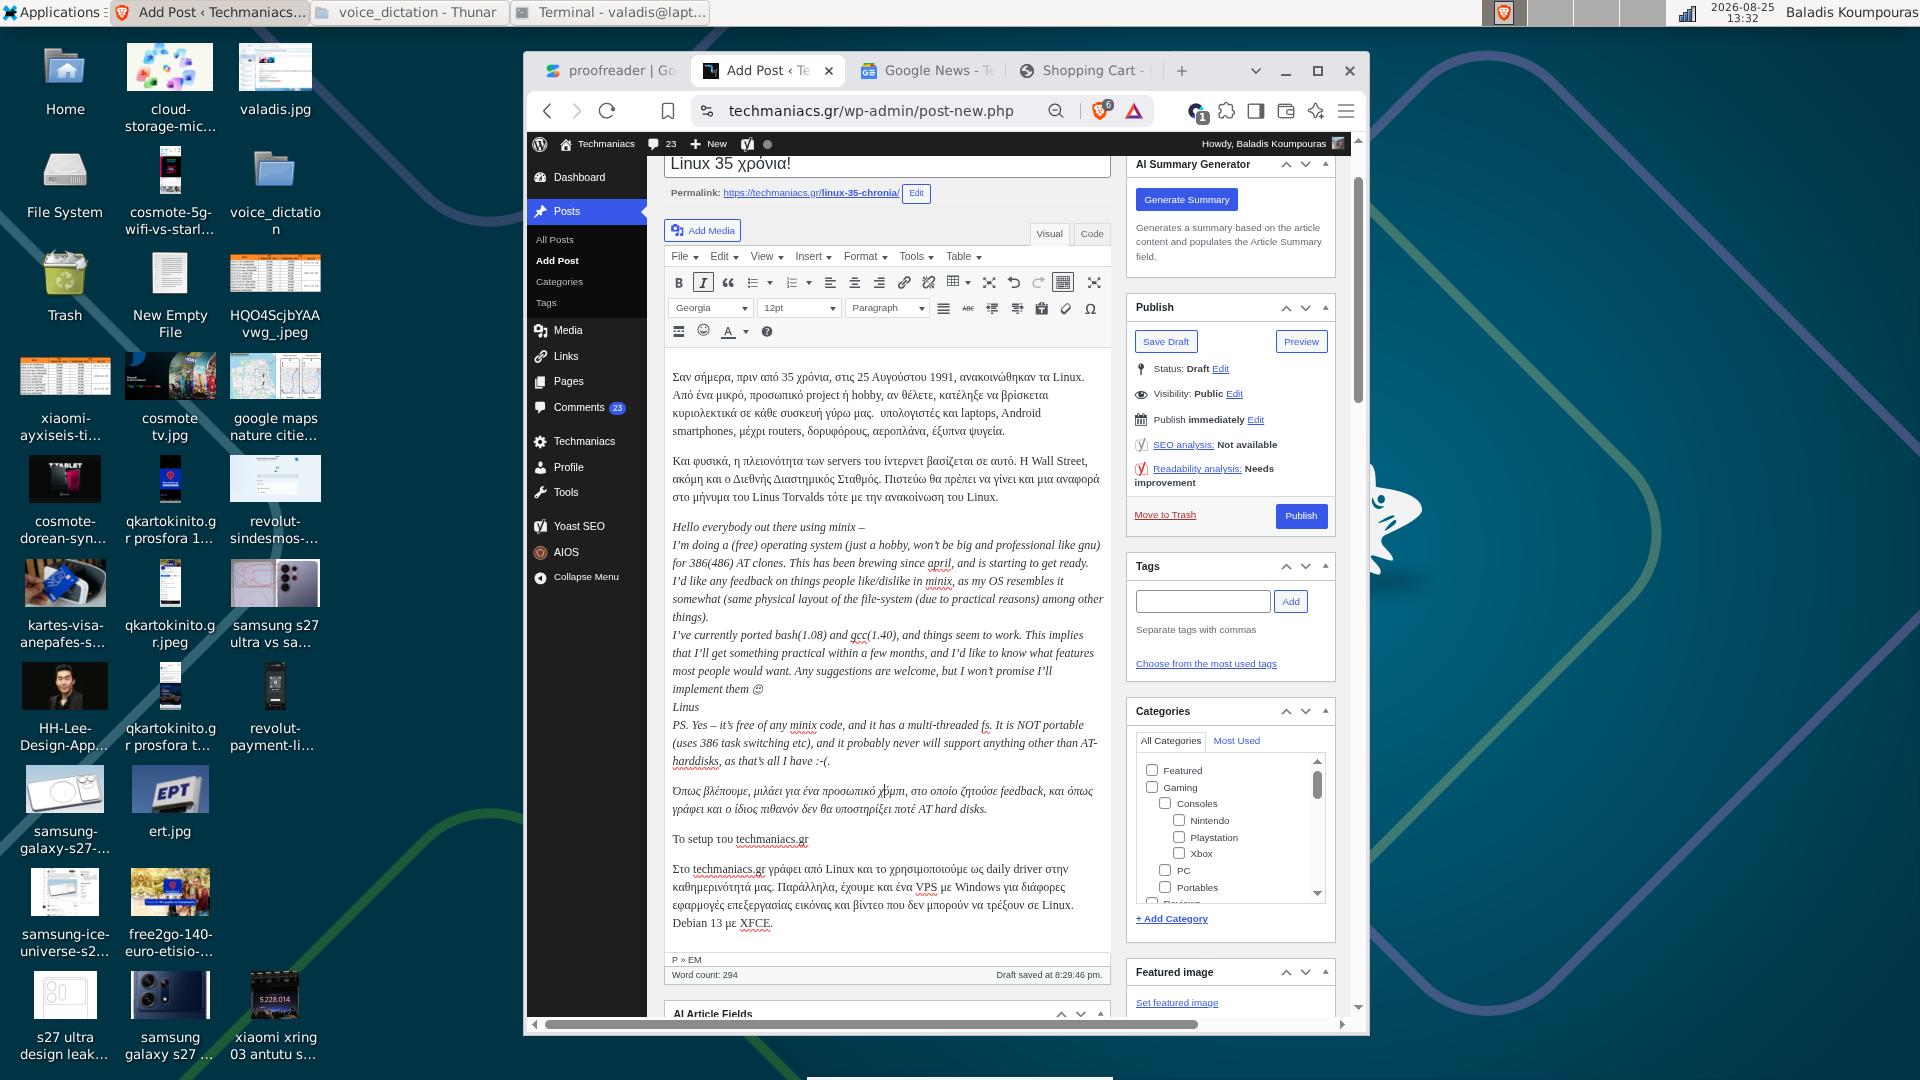
Task: Insert a numbered list
Action: pyautogui.click(x=791, y=283)
